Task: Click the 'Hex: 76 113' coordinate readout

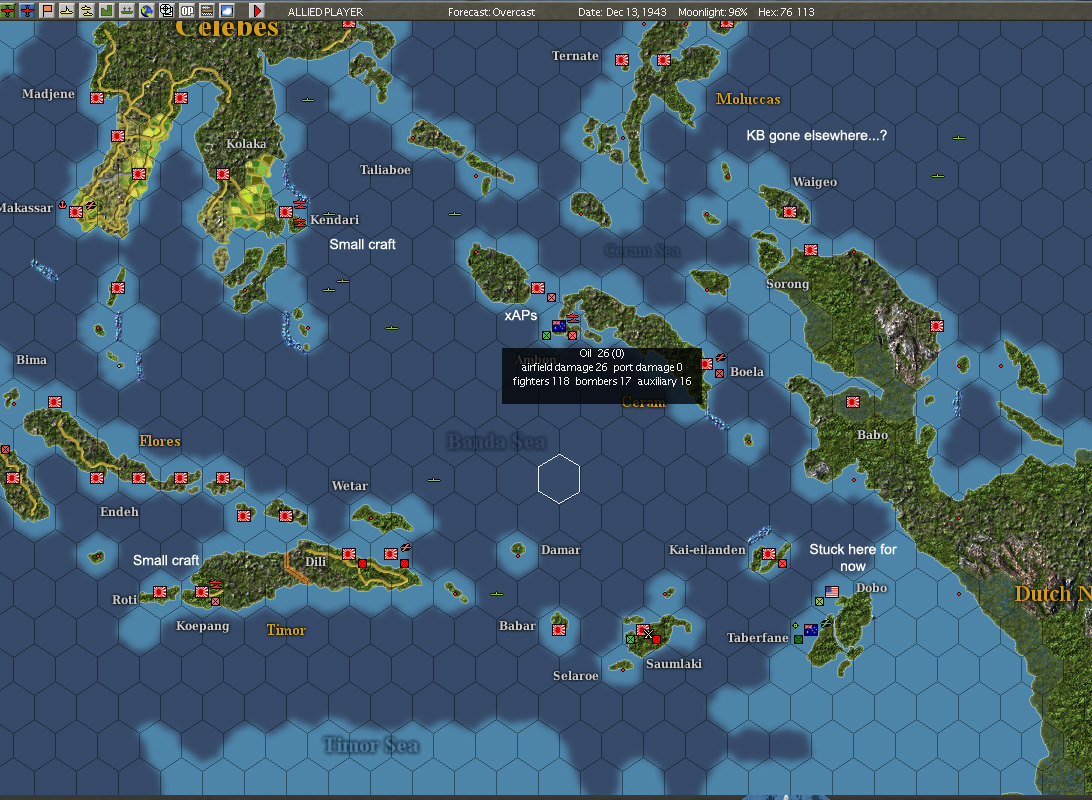Action: click(786, 12)
